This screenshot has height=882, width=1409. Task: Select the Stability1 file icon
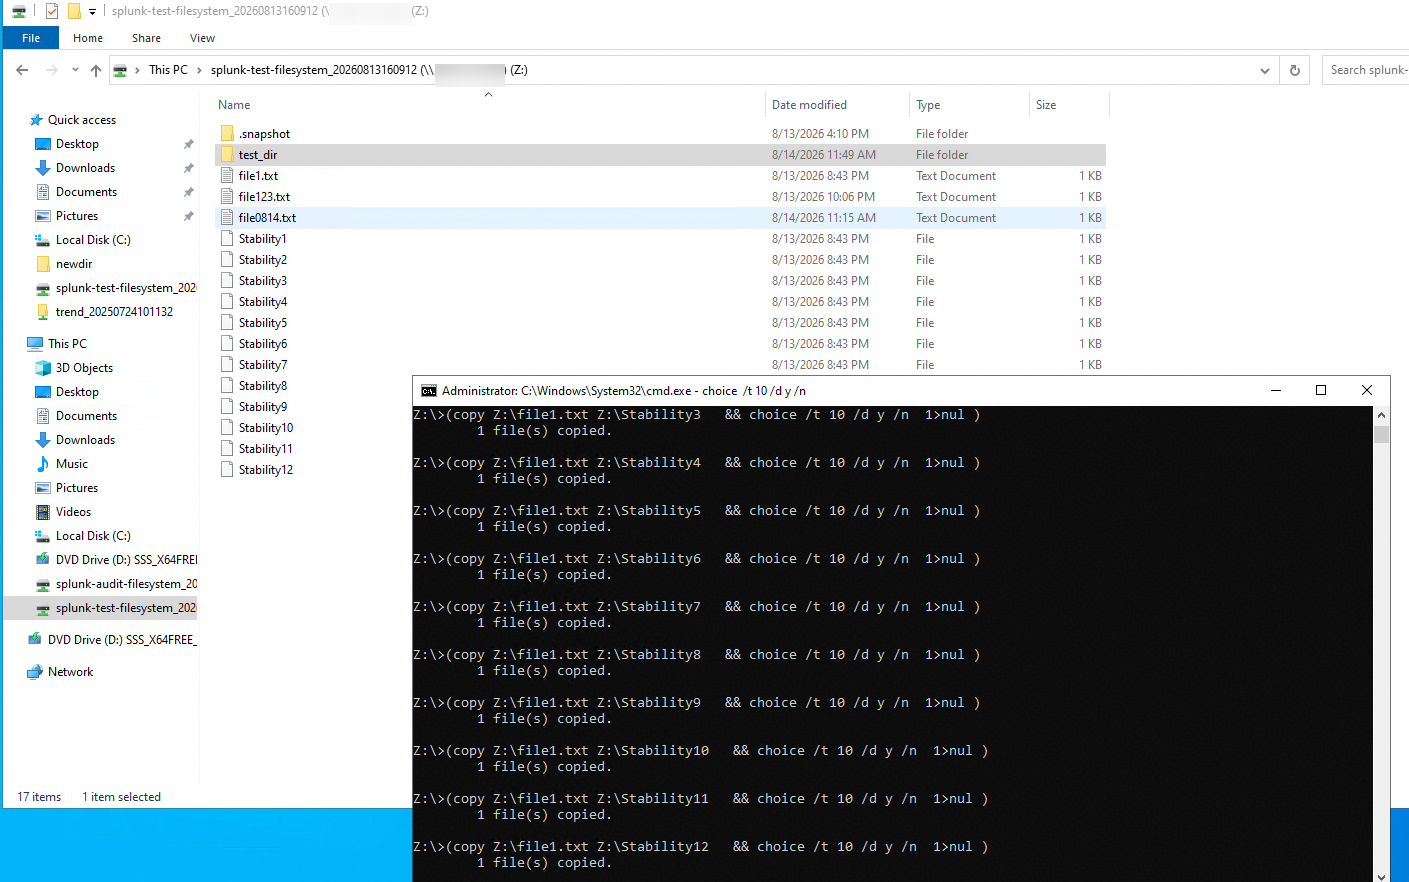click(x=227, y=238)
